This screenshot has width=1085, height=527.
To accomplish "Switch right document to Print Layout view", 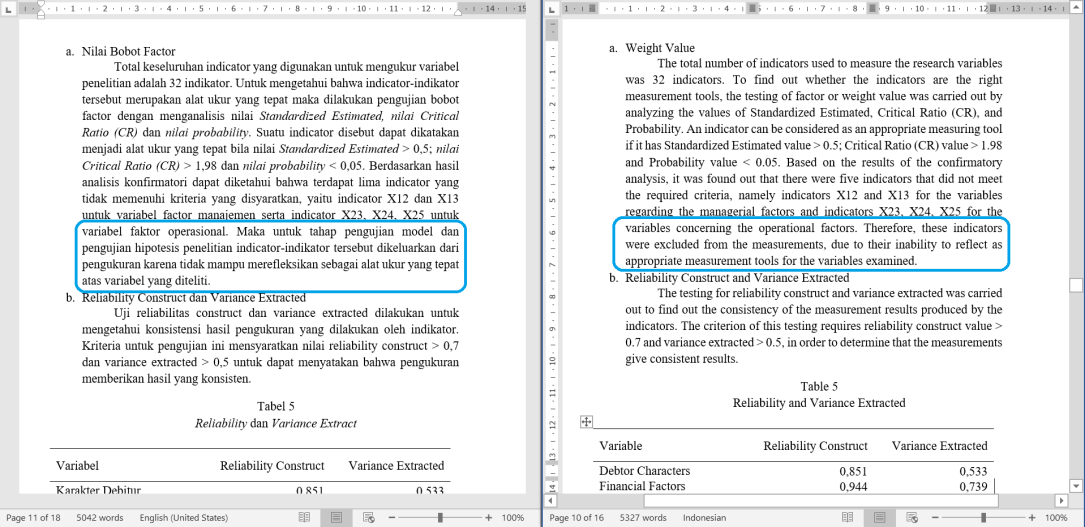I will [879, 517].
